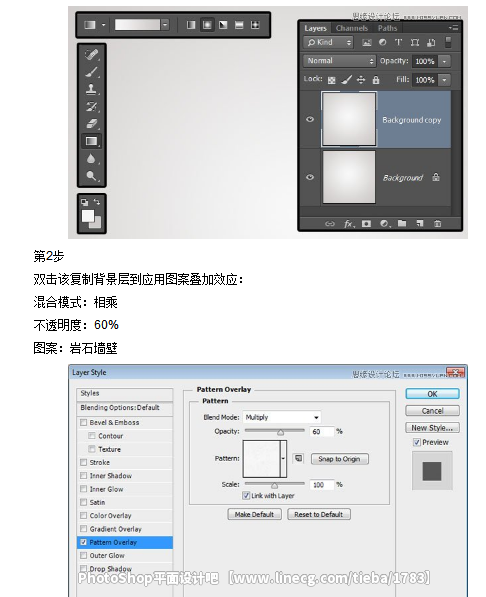This screenshot has width=486, height=597.
Task: Click the Diamond Gradient icon
Action: click(x=255, y=25)
